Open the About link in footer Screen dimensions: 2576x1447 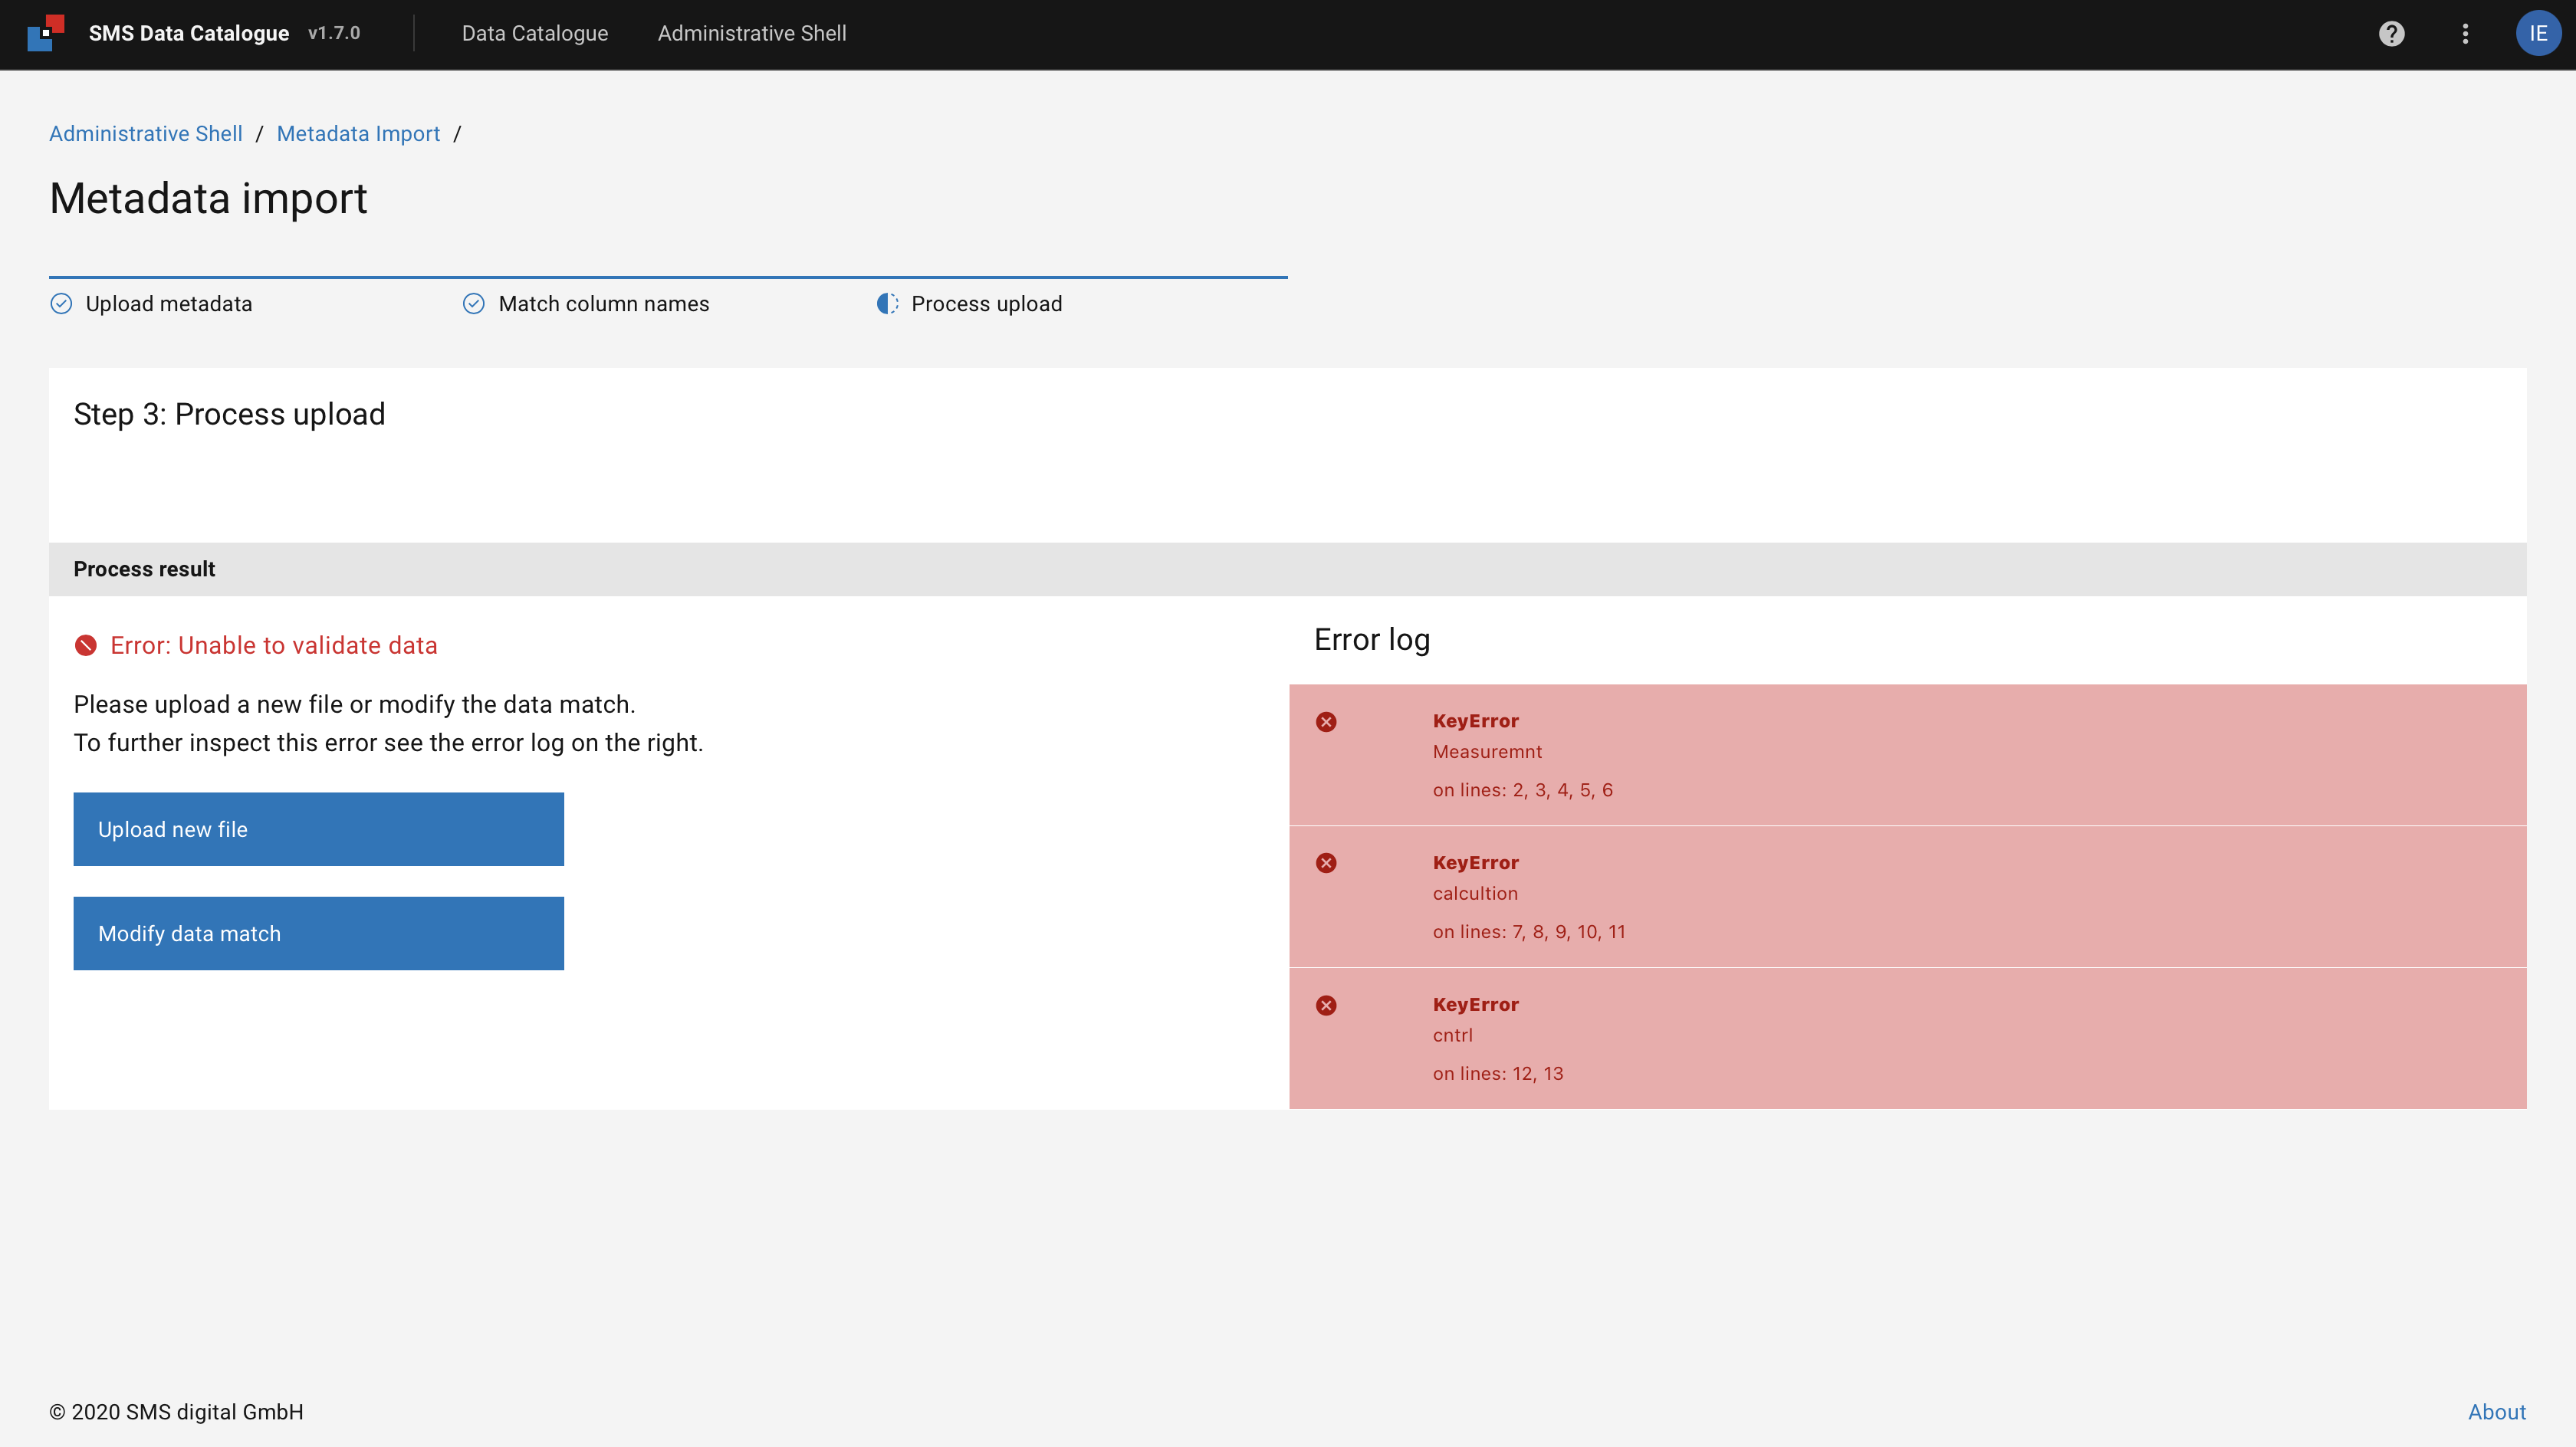(x=2496, y=1412)
